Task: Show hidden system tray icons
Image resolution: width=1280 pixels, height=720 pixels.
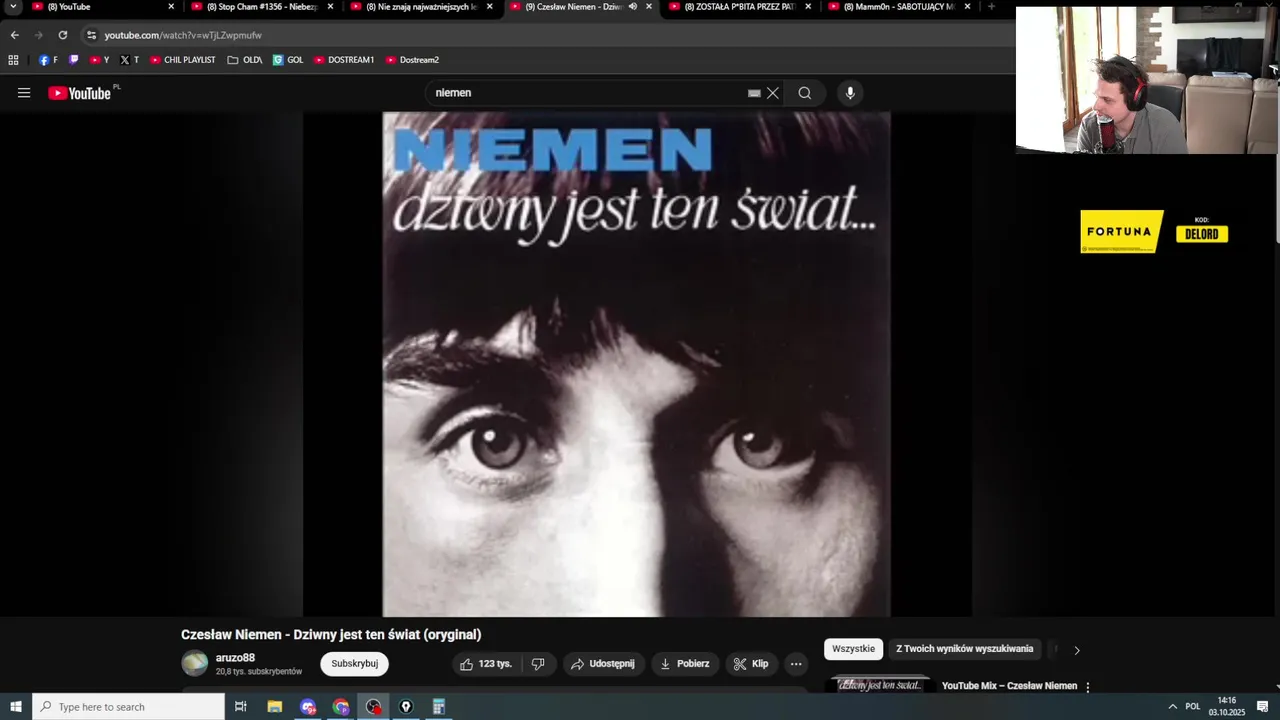Action: point(1173,706)
